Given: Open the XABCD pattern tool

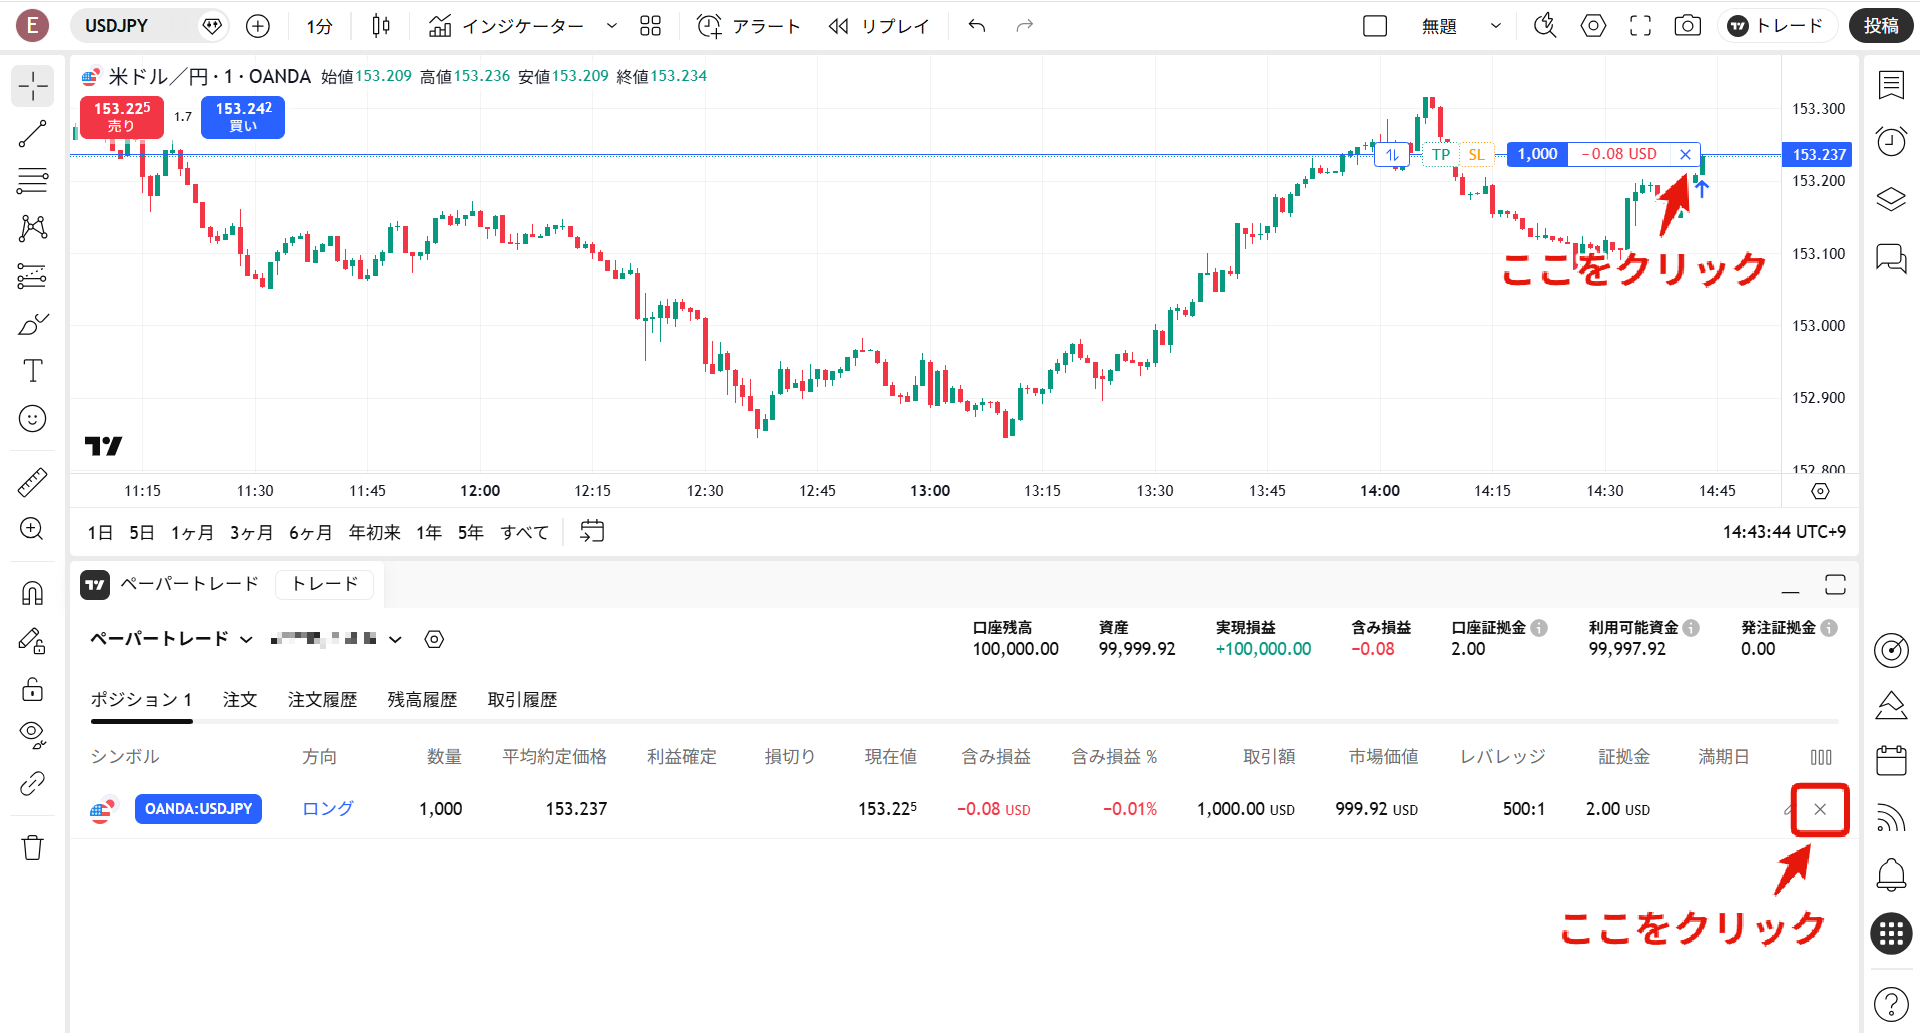Looking at the screenshot, I should pos(33,228).
